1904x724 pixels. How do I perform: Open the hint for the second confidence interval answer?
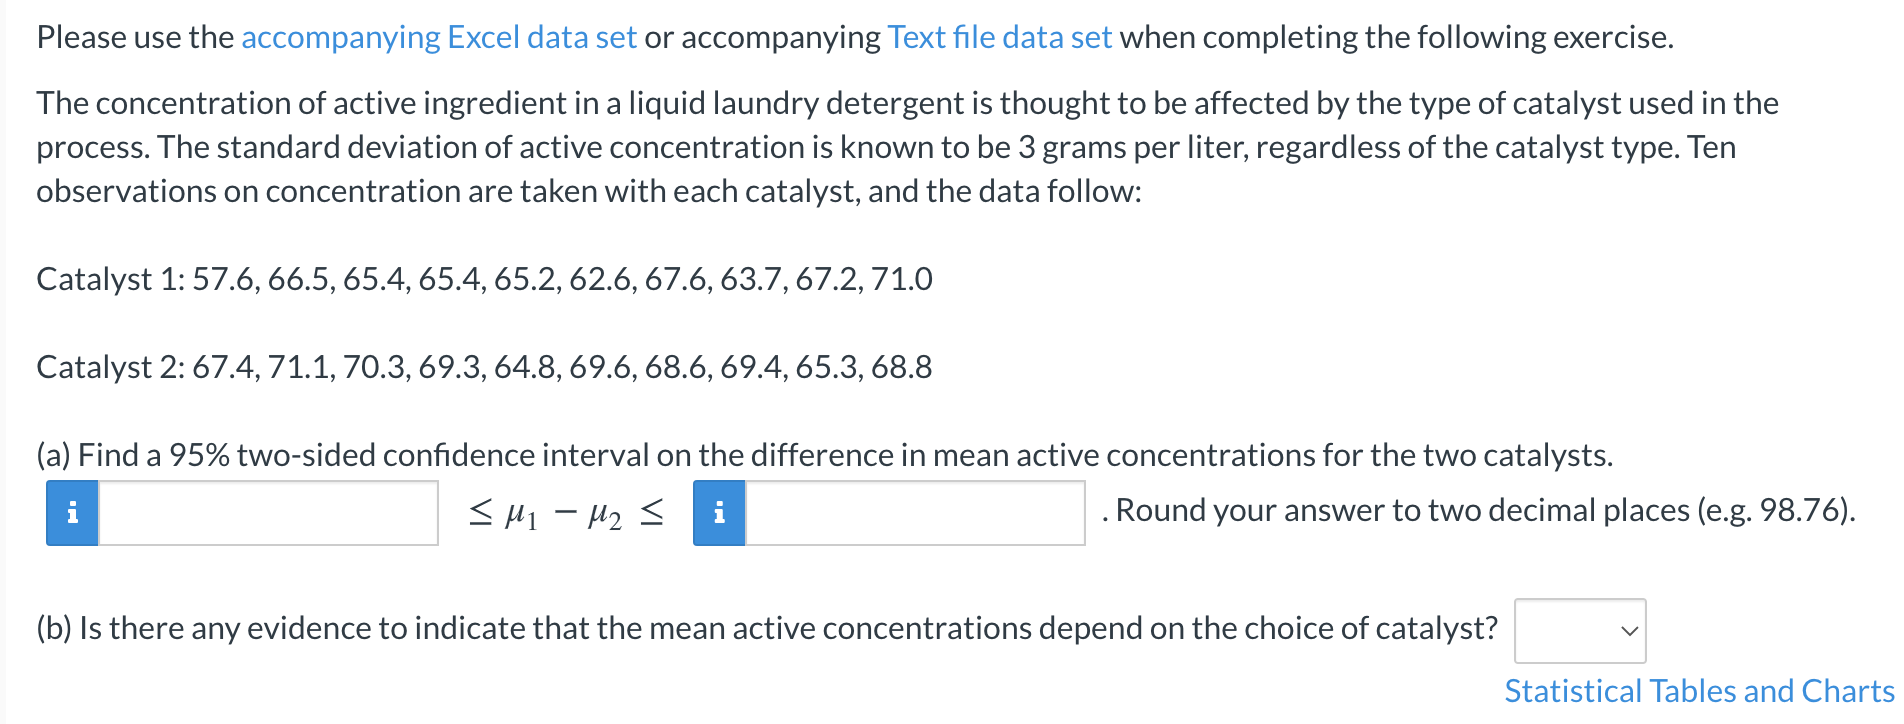pyautogui.click(x=718, y=514)
